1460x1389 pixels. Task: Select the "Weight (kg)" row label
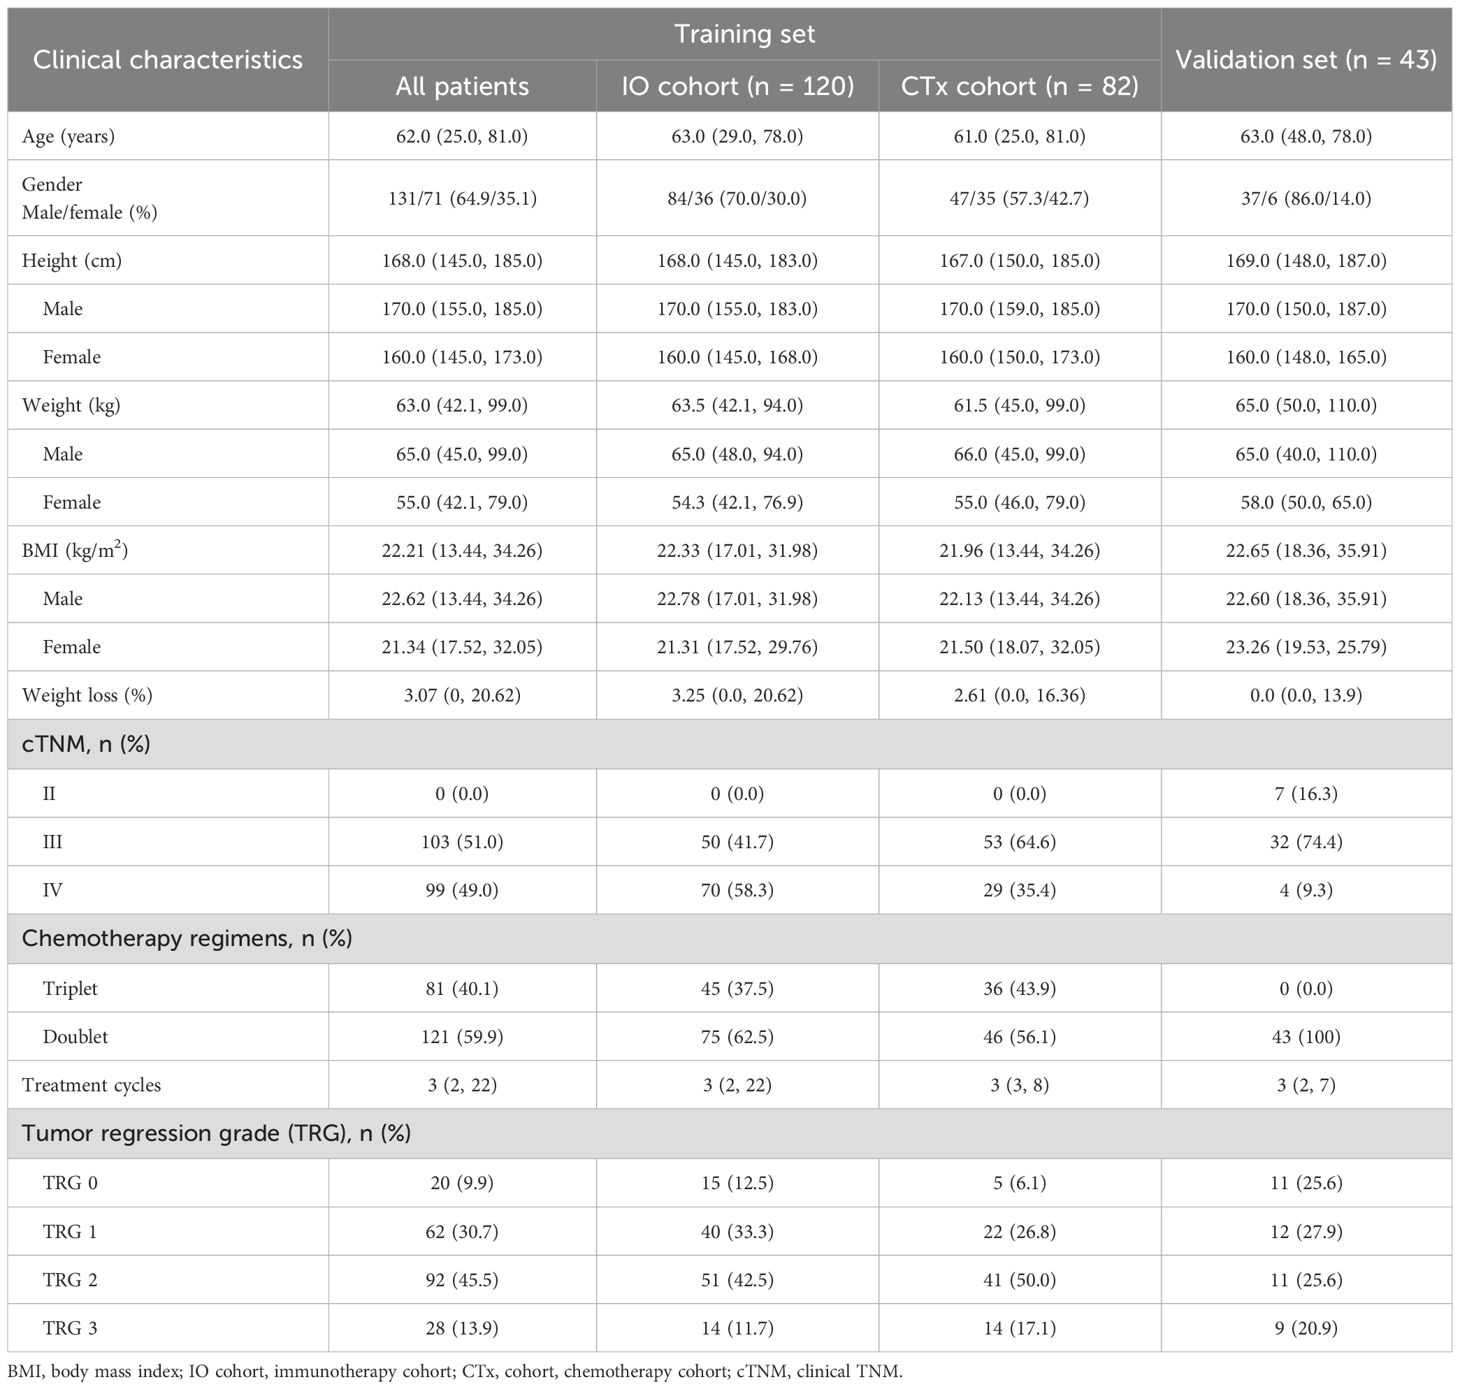pos(71,405)
